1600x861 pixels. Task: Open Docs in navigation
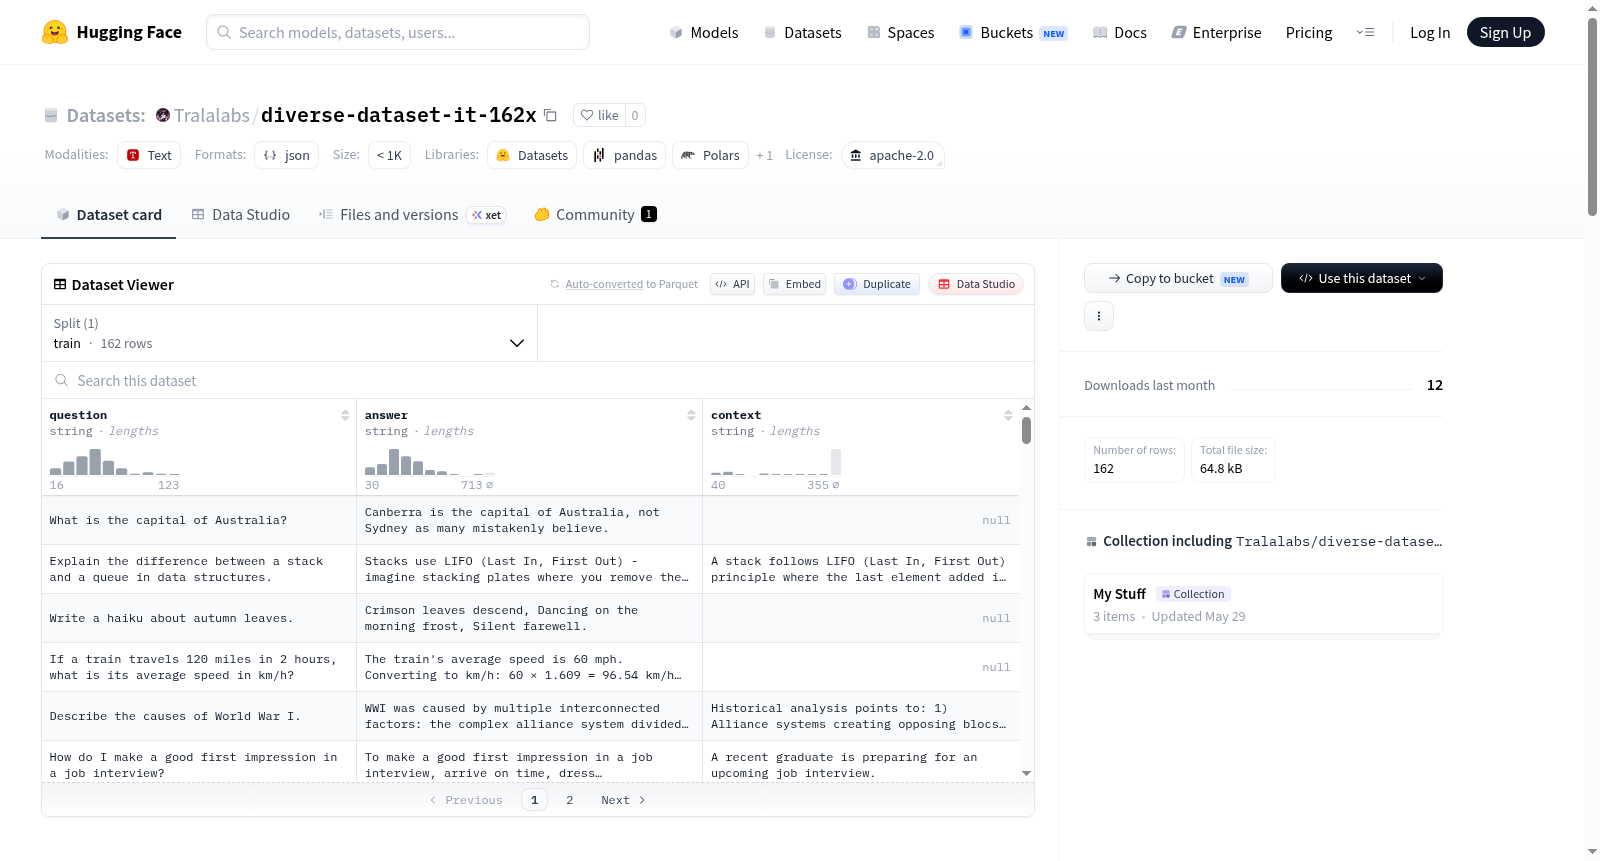[1120, 32]
